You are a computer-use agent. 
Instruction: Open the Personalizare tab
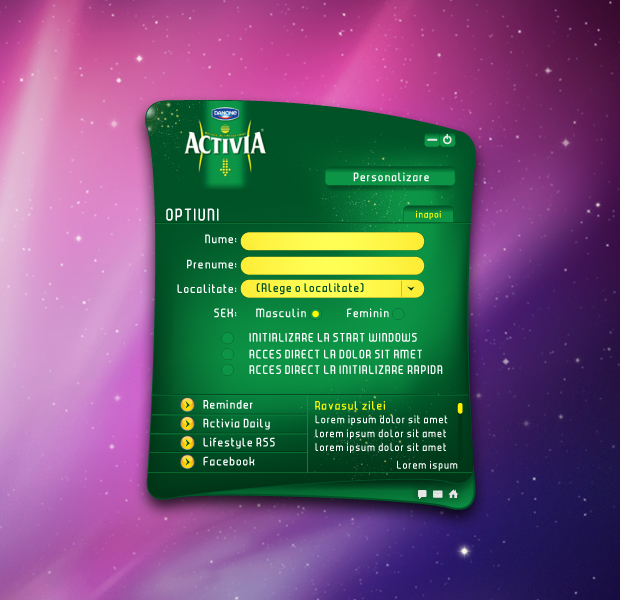[x=390, y=177]
